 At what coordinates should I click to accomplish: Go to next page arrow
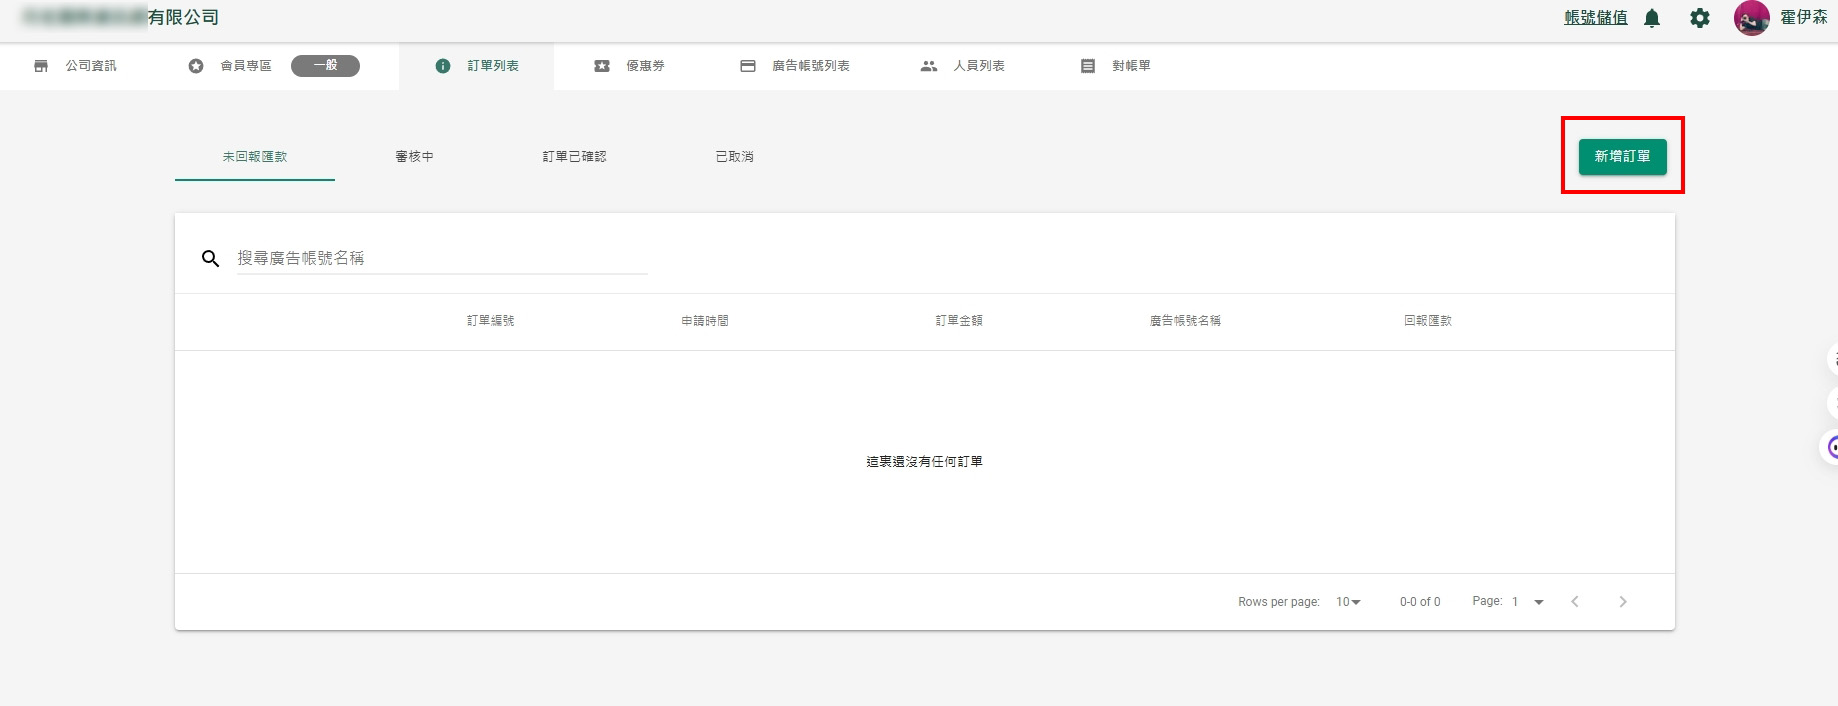click(x=1622, y=602)
